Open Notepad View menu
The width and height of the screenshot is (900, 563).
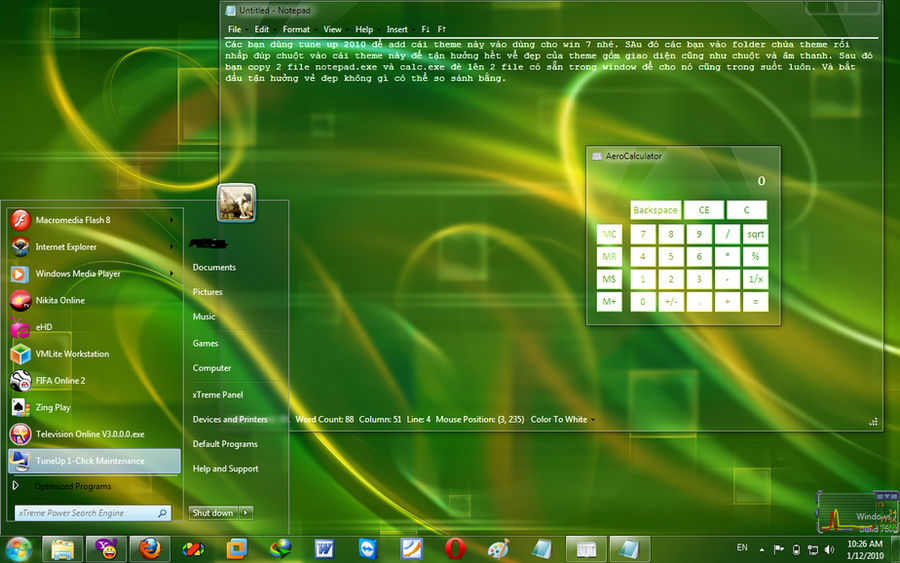pos(332,29)
